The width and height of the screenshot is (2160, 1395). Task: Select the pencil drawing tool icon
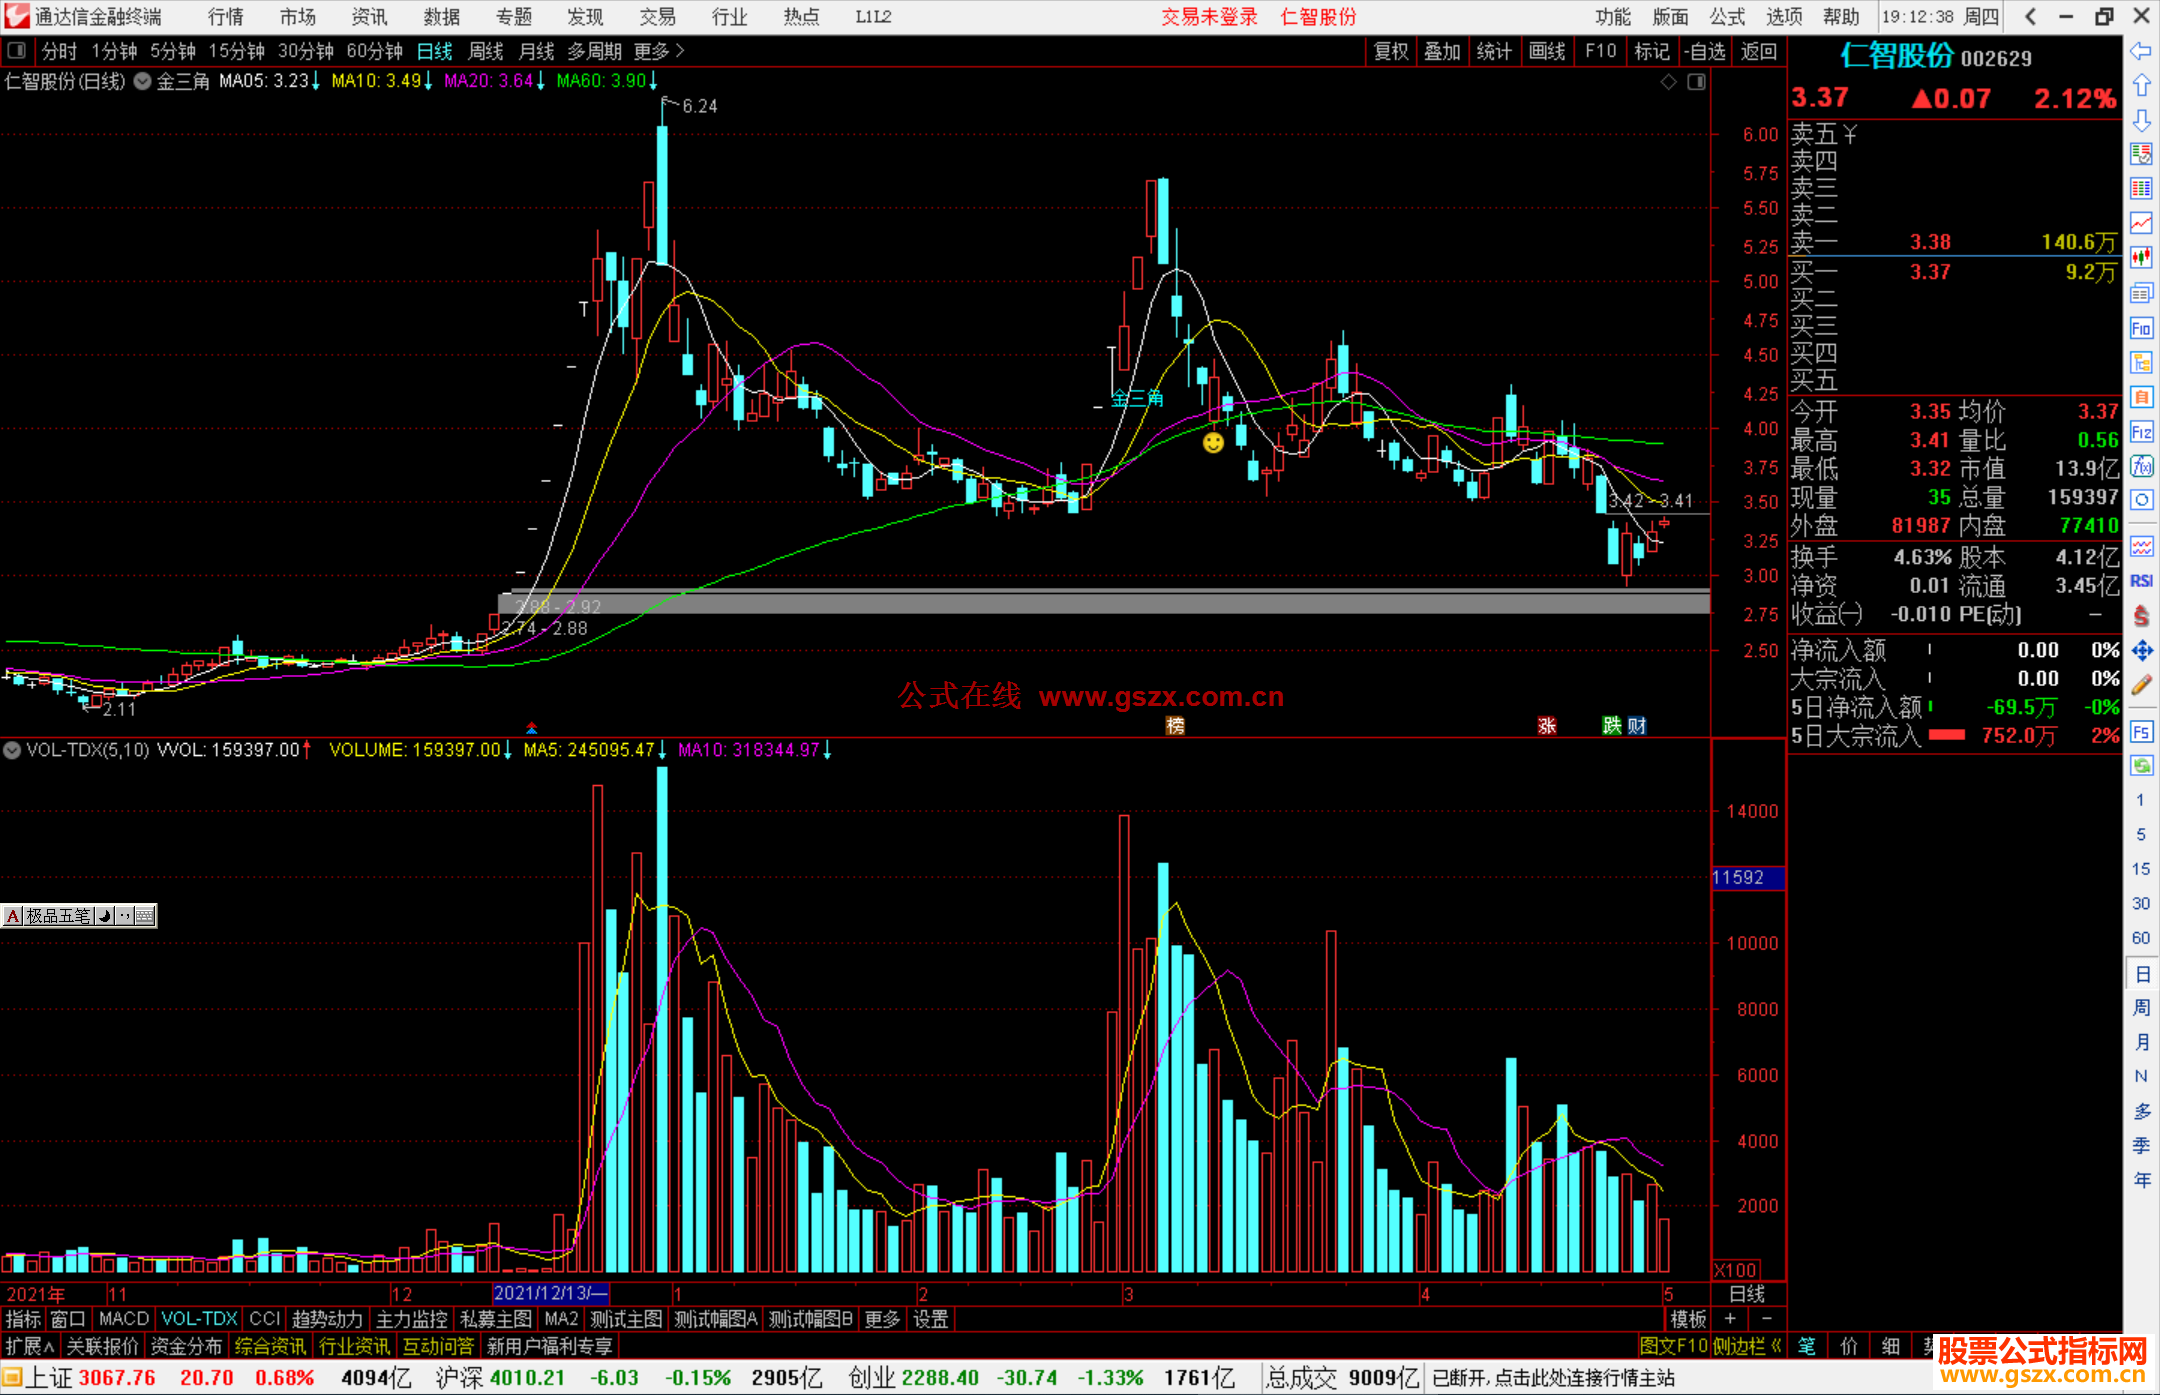2141,685
